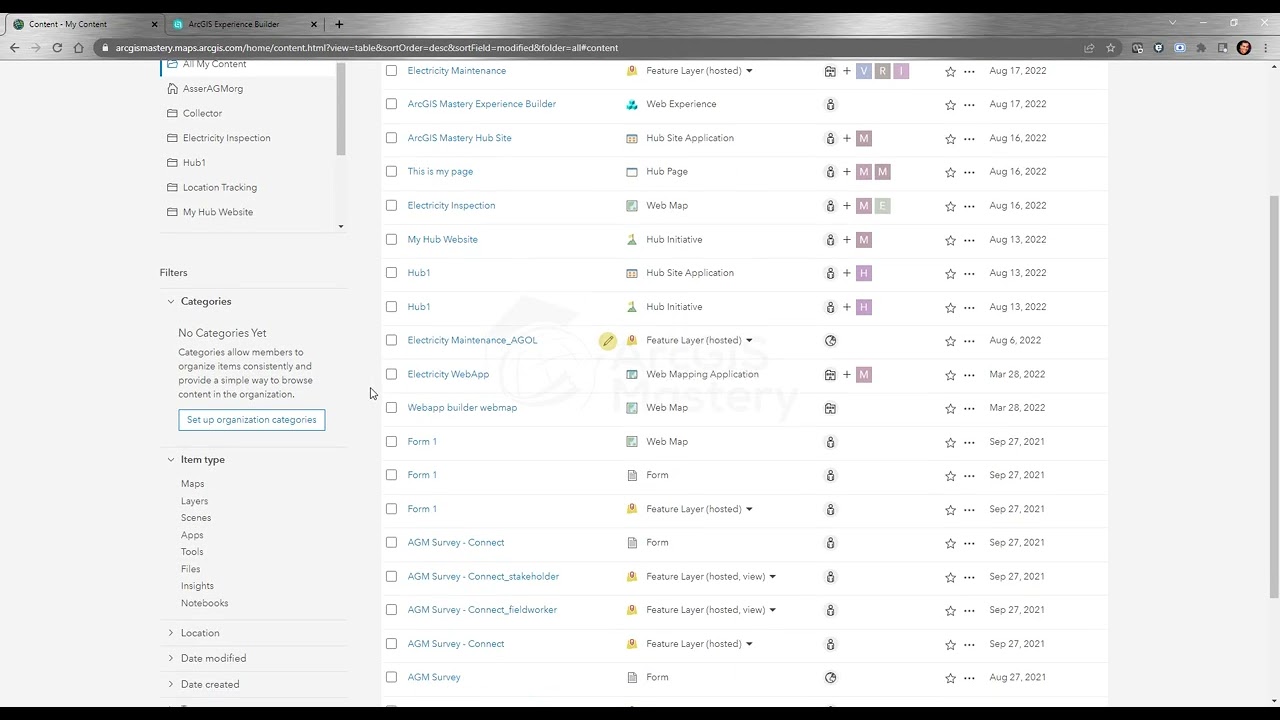Image resolution: width=1280 pixels, height=720 pixels.
Task: Click the page vertical scrollbar
Action: click(1274, 396)
